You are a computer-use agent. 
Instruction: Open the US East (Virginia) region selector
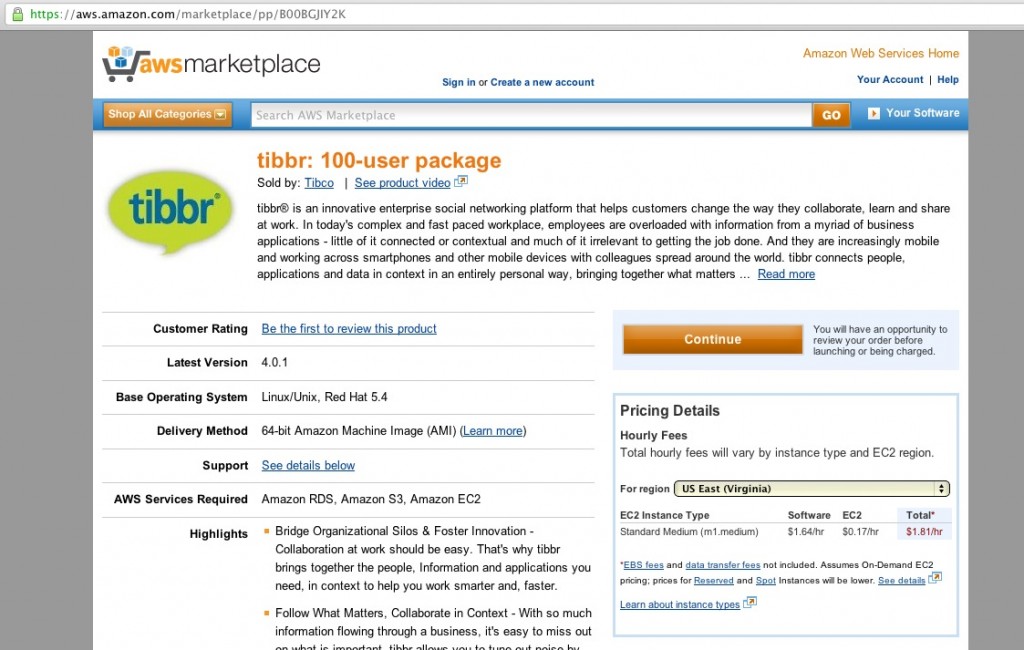tap(812, 489)
